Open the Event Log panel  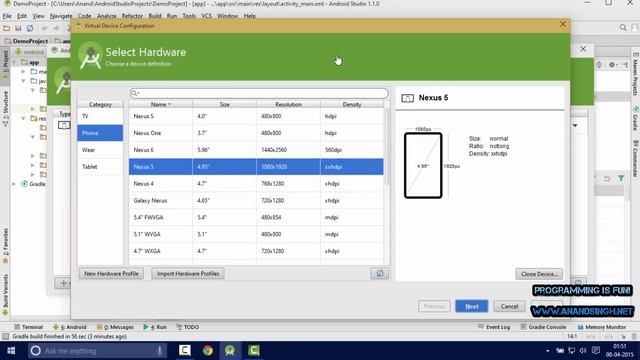(x=495, y=327)
